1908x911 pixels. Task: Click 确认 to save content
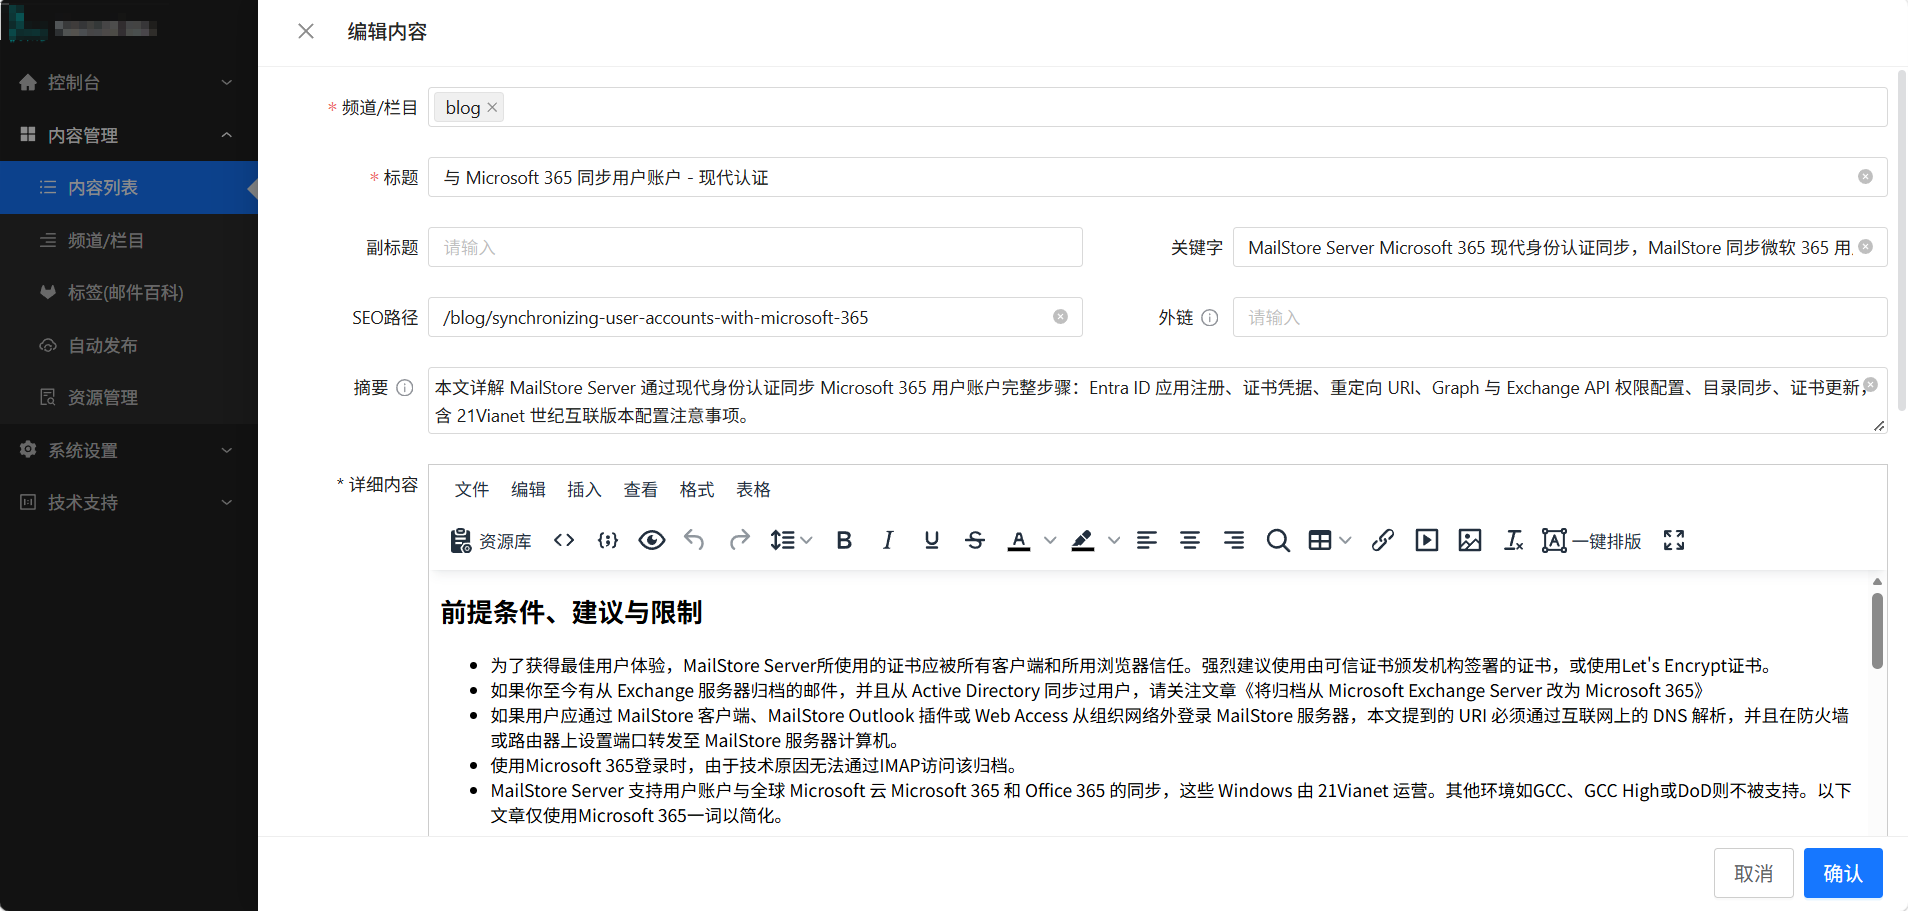click(1843, 873)
